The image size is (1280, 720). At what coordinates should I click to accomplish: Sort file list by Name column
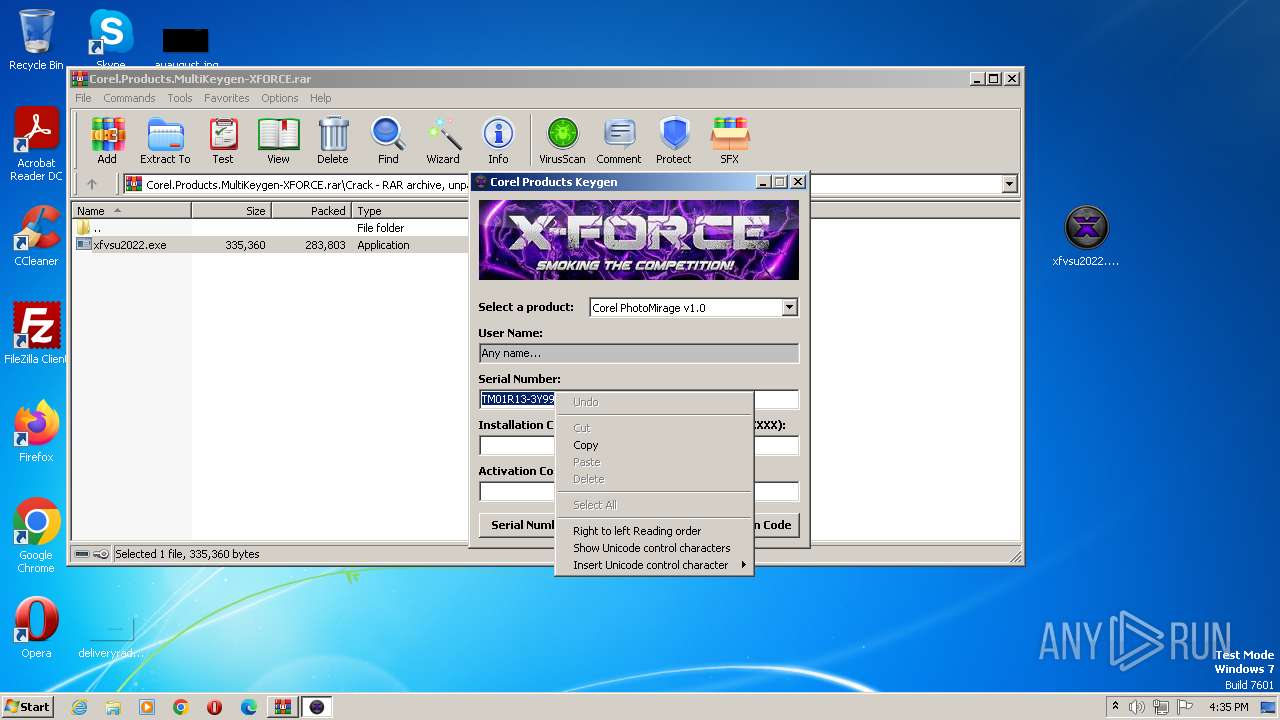(131, 211)
